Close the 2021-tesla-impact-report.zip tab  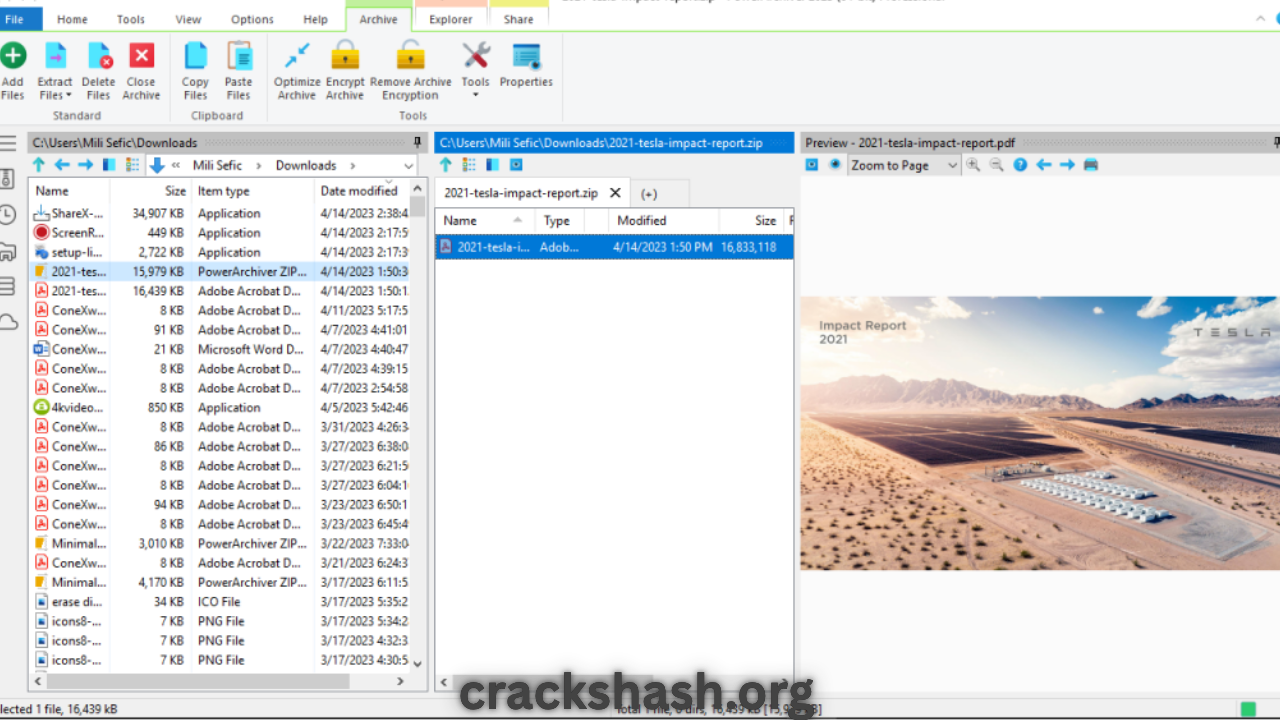616,193
